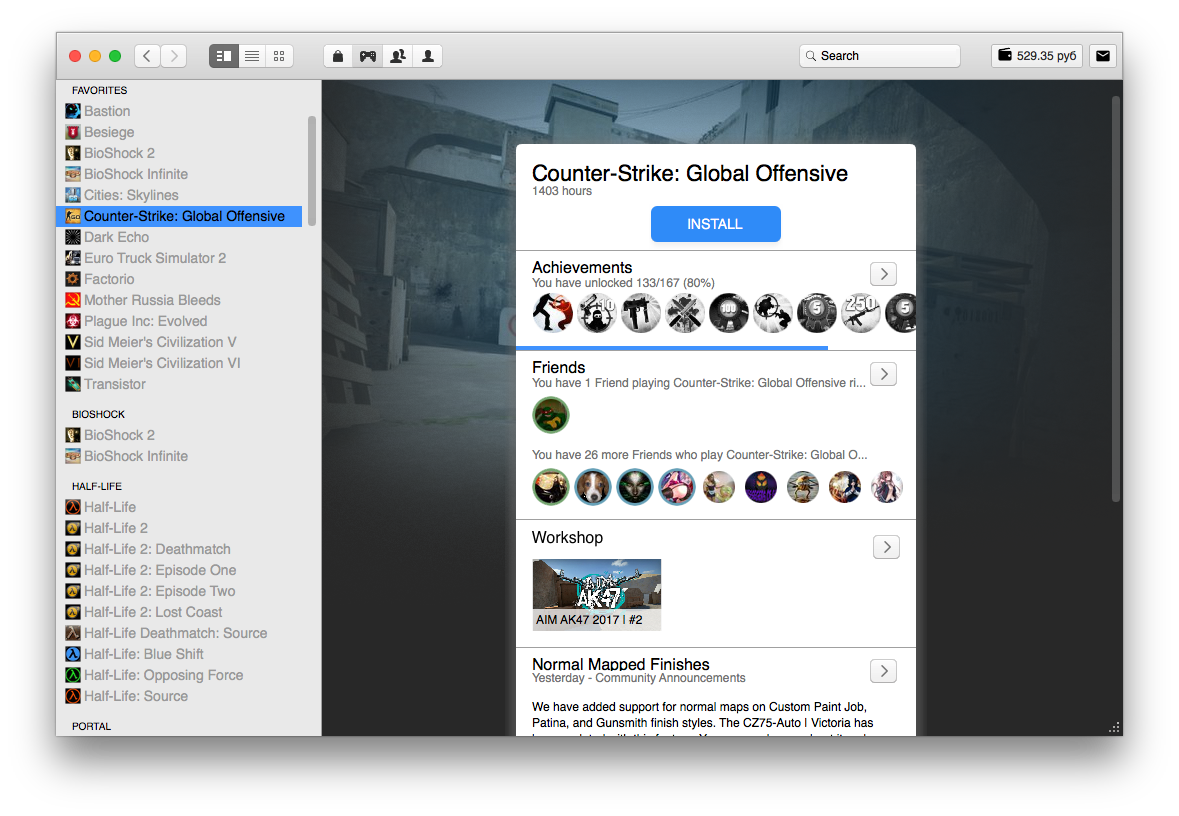Click the dark purple friend avatar

pyautogui.click(x=761, y=487)
